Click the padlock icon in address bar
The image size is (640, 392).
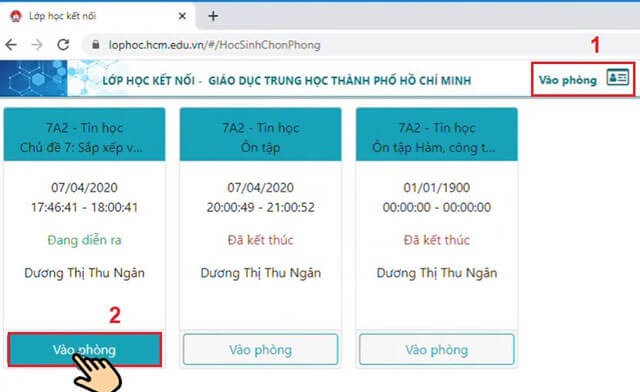[96, 45]
